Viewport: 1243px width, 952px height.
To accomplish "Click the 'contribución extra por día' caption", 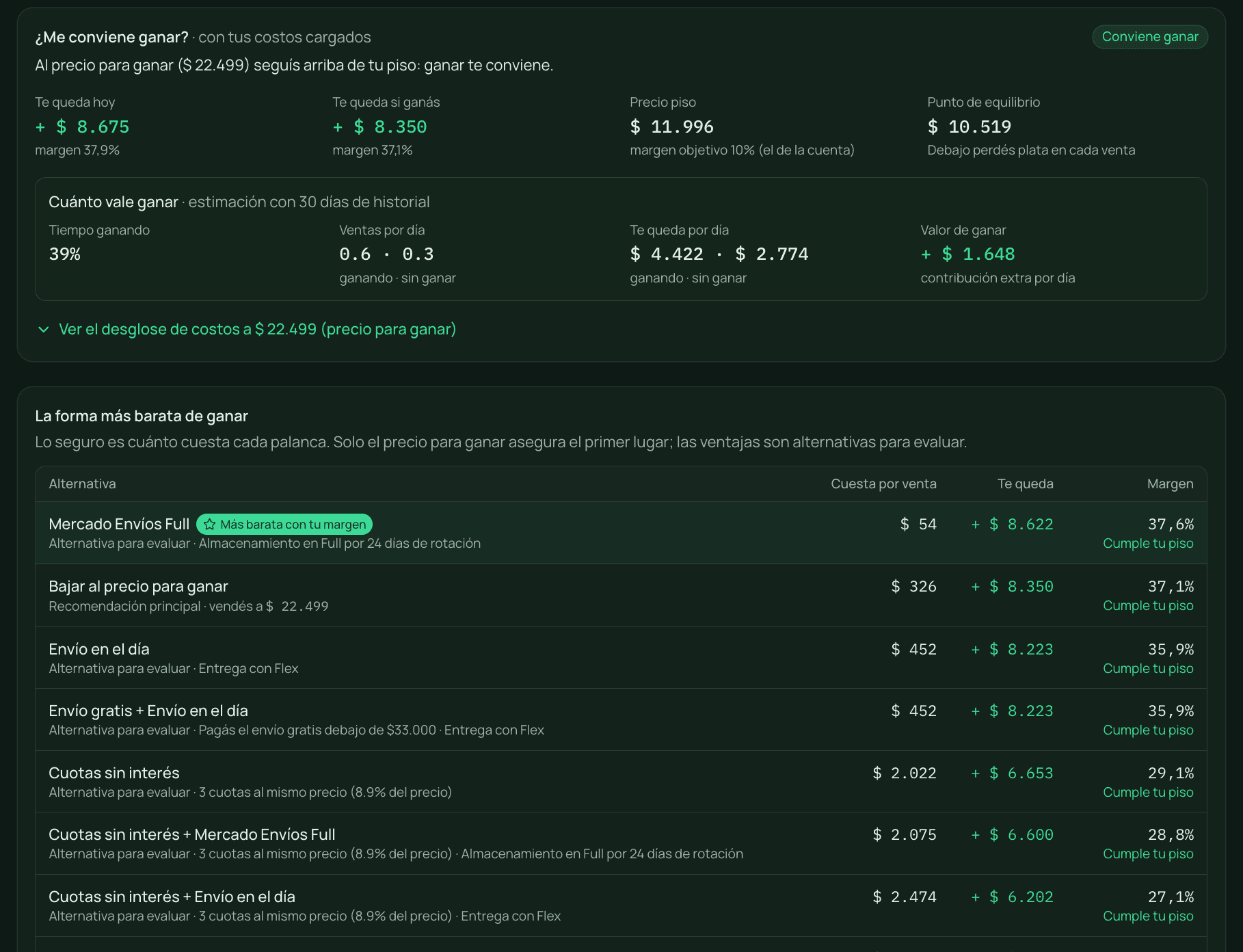I will pyautogui.click(x=998, y=278).
